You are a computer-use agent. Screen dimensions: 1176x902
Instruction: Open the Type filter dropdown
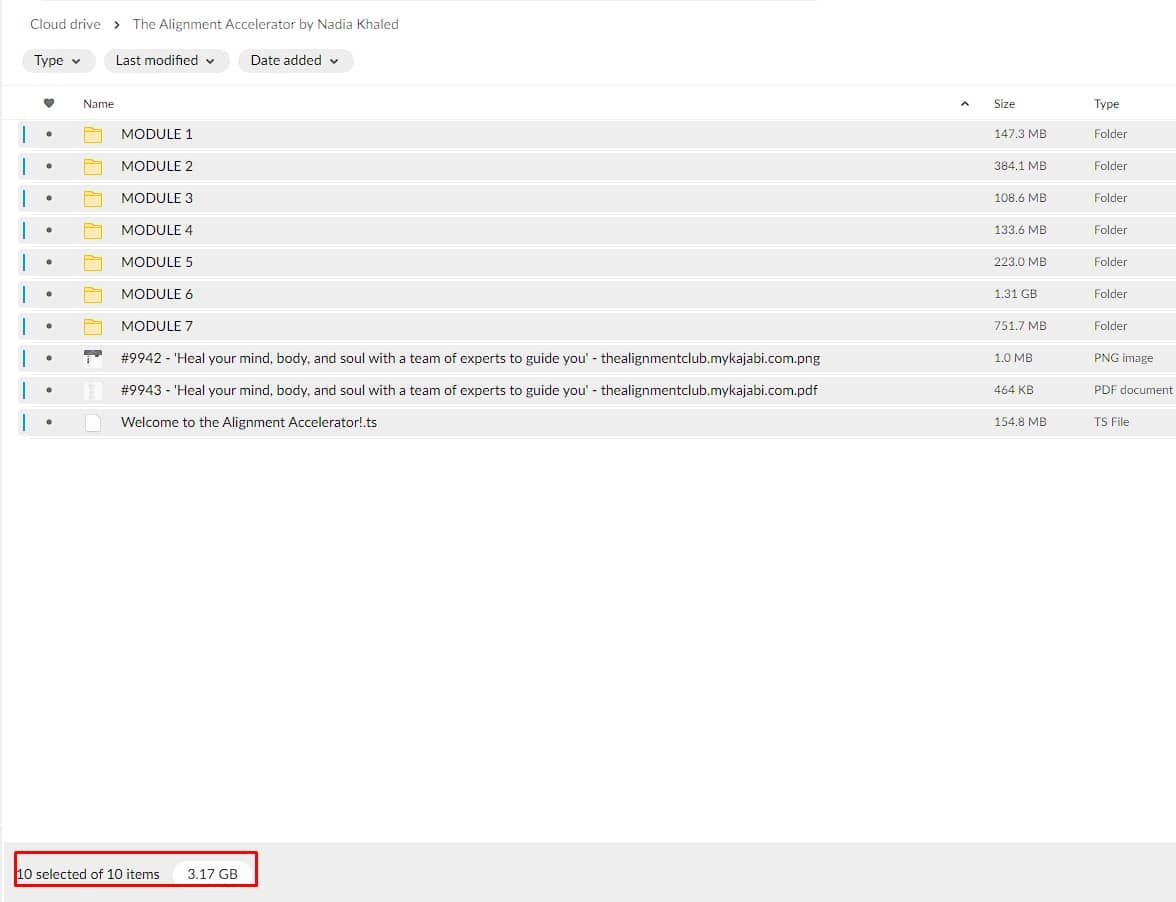[58, 61]
